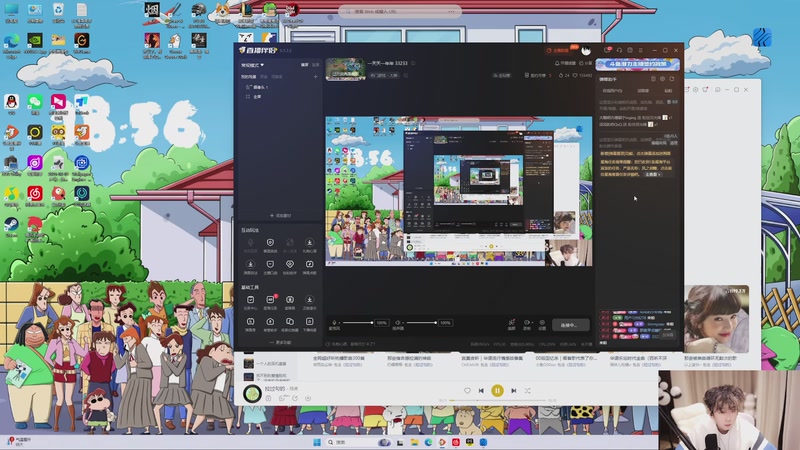This screenshot has width=800, height=450.
Task: Switch to 横屏 landscape layout tab
Action: [x=305, y=65]
